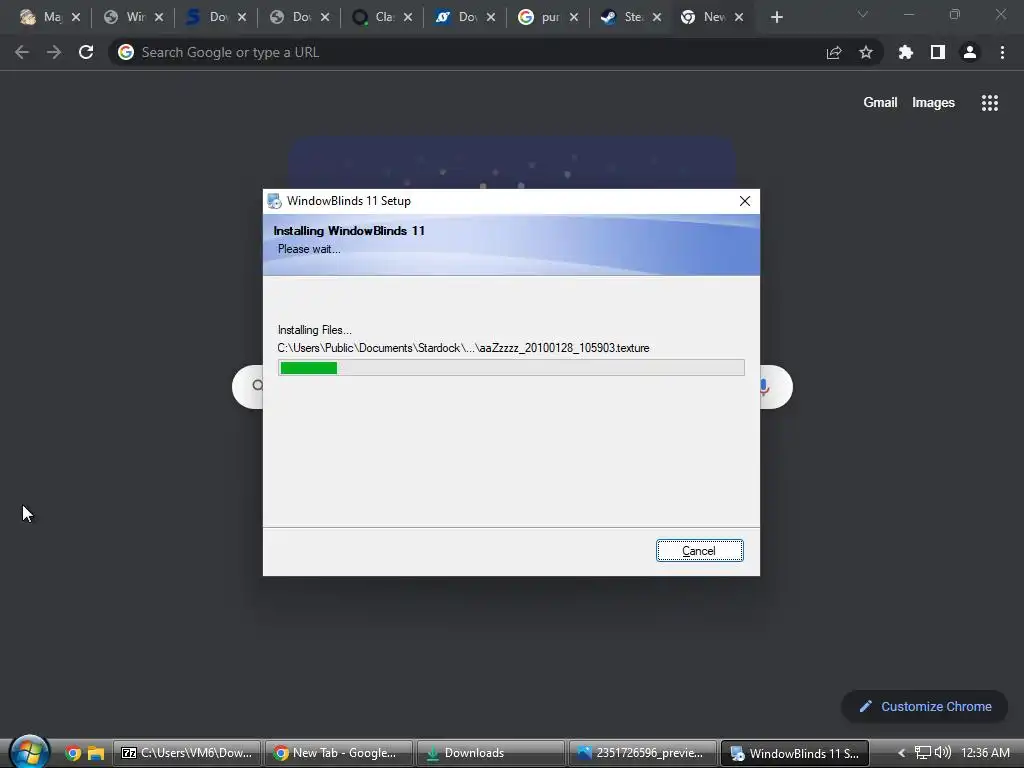1024x768 pixels.
Task: Toggle the Chrome side panel icon
Action: [x=937, y=52]
